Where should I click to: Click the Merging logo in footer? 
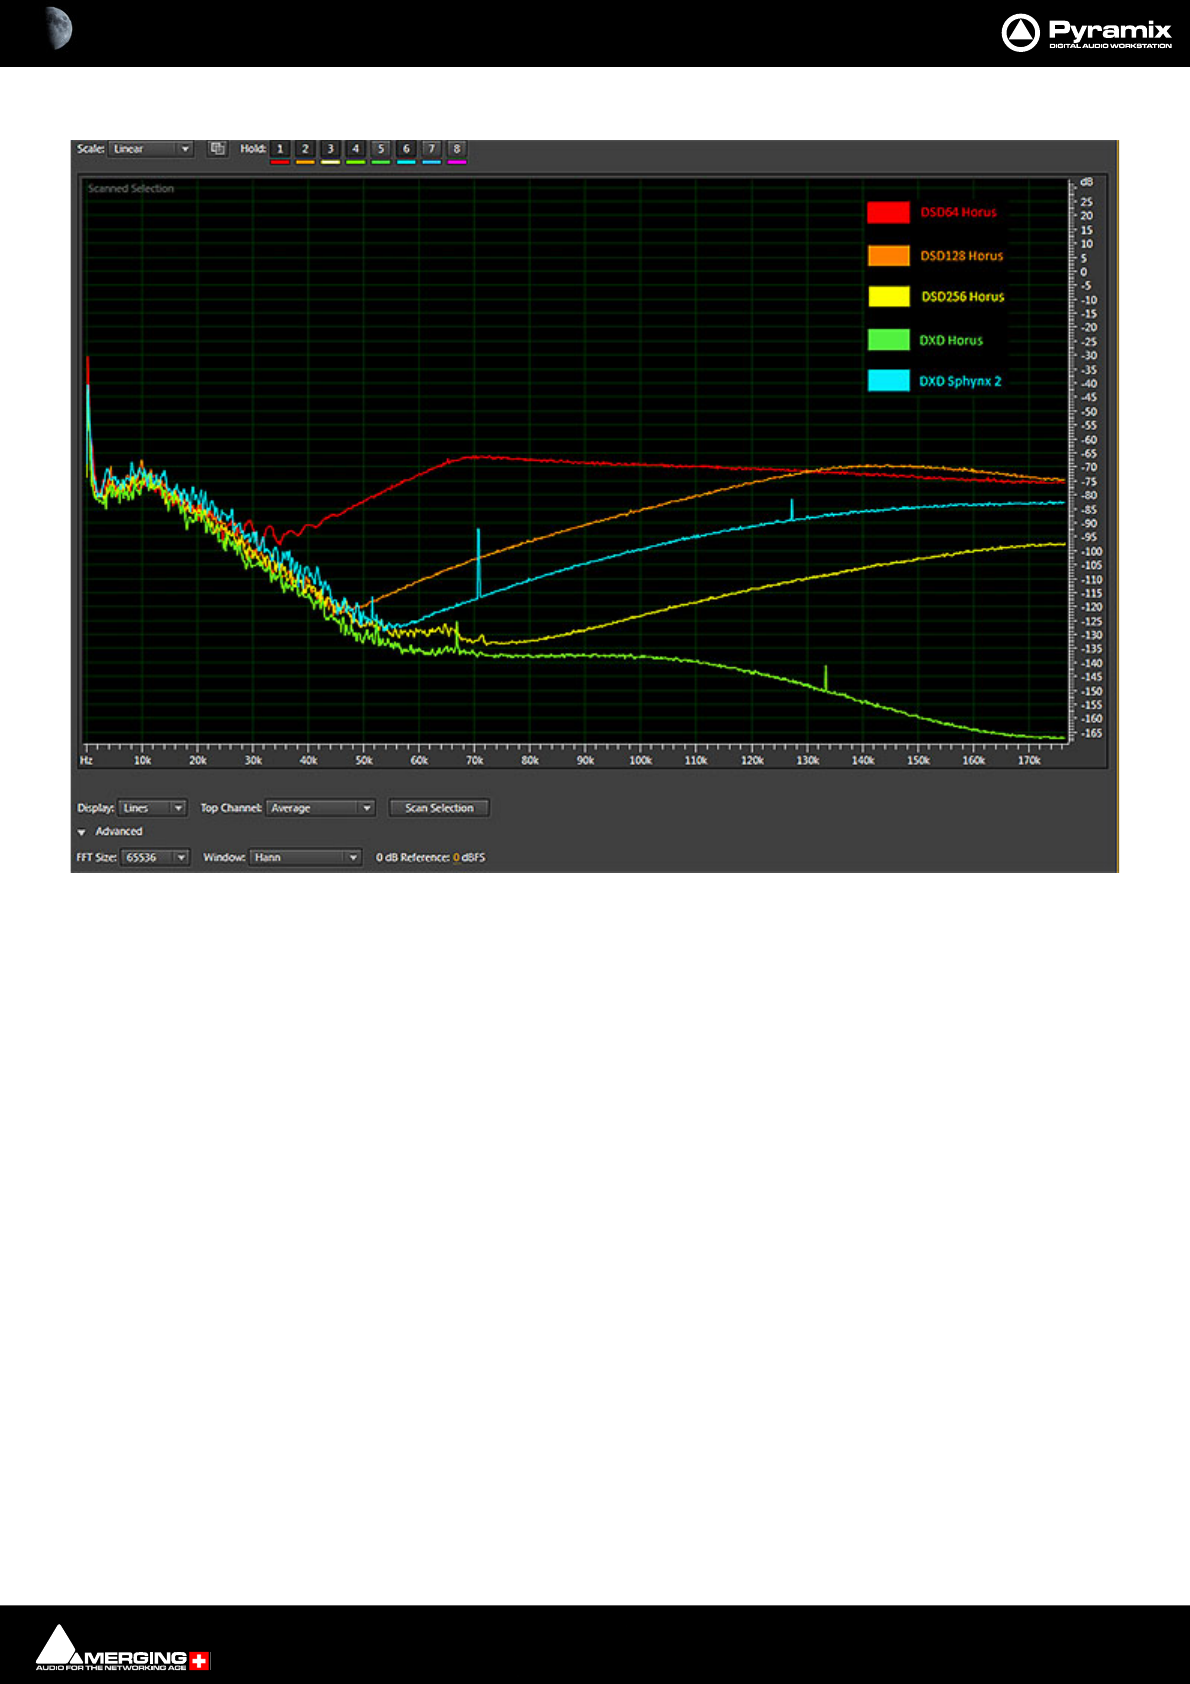coord(123,1648)
